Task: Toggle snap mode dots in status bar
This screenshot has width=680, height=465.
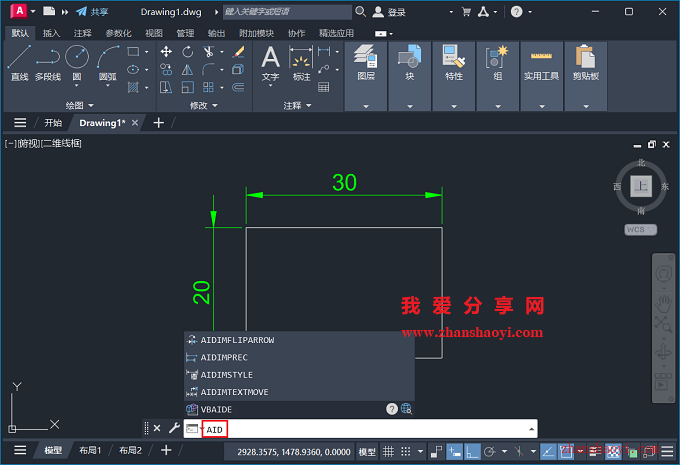Action: tap(405, 452)
